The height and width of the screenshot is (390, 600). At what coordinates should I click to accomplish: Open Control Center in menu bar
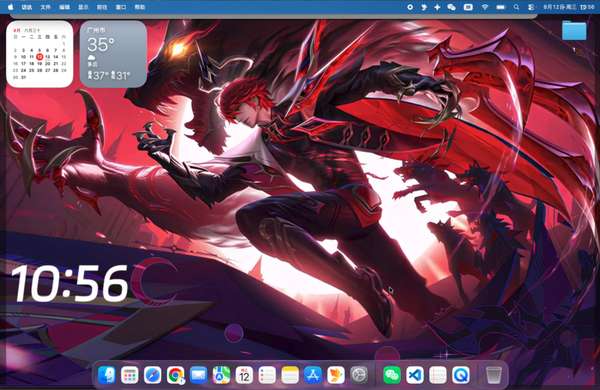pyautogui.click(x=531, y=7)
